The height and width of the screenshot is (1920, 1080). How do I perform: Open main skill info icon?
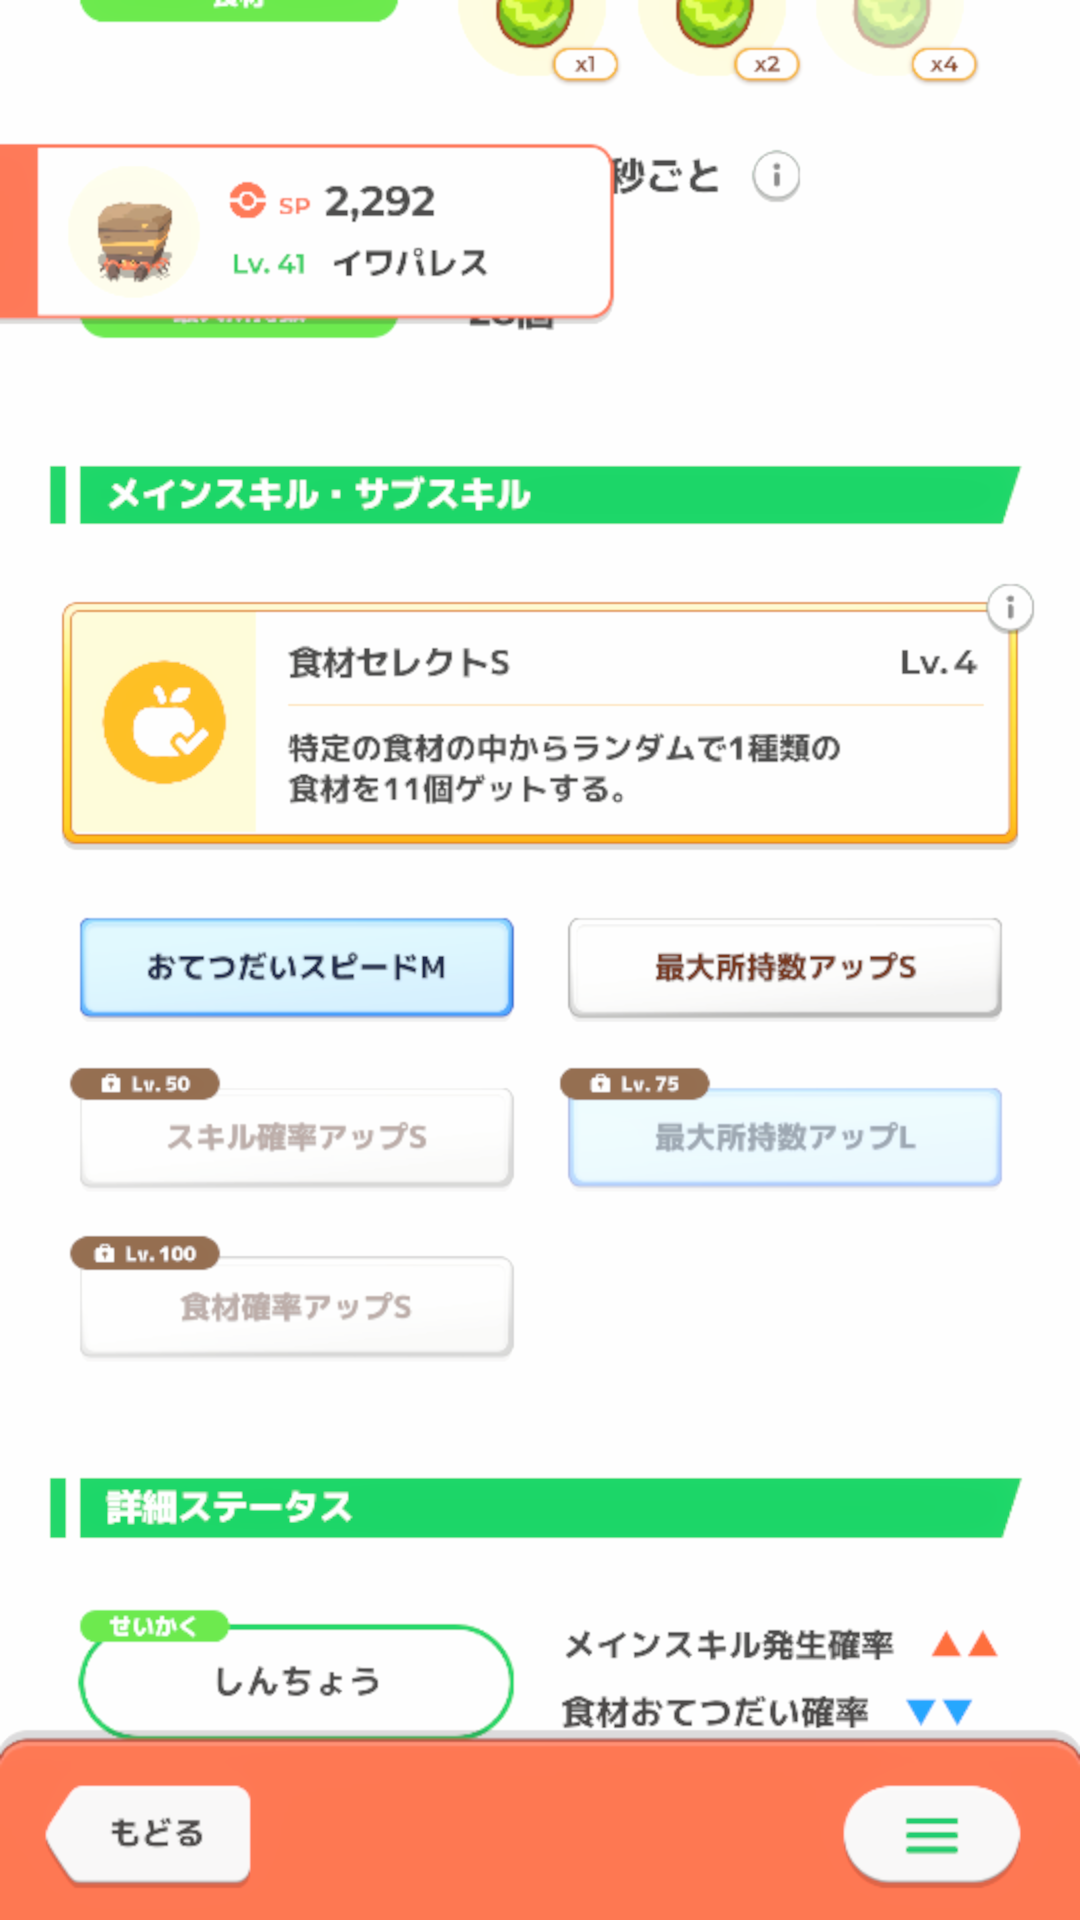tap(1010, 608)
